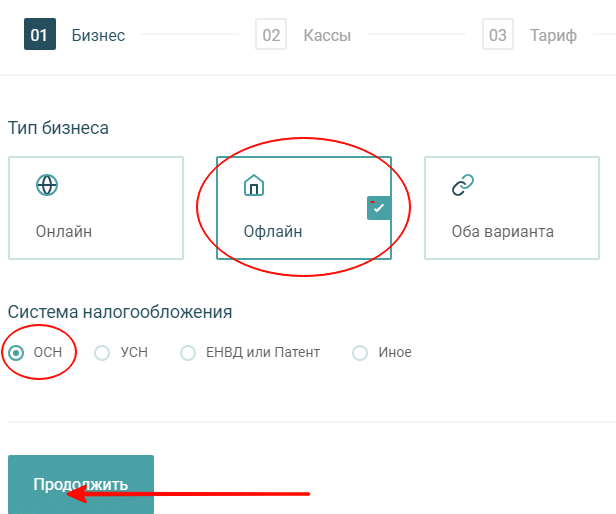Open step 01 Бизнес tab
Screen dimensions: 616x514
(75, 34)
